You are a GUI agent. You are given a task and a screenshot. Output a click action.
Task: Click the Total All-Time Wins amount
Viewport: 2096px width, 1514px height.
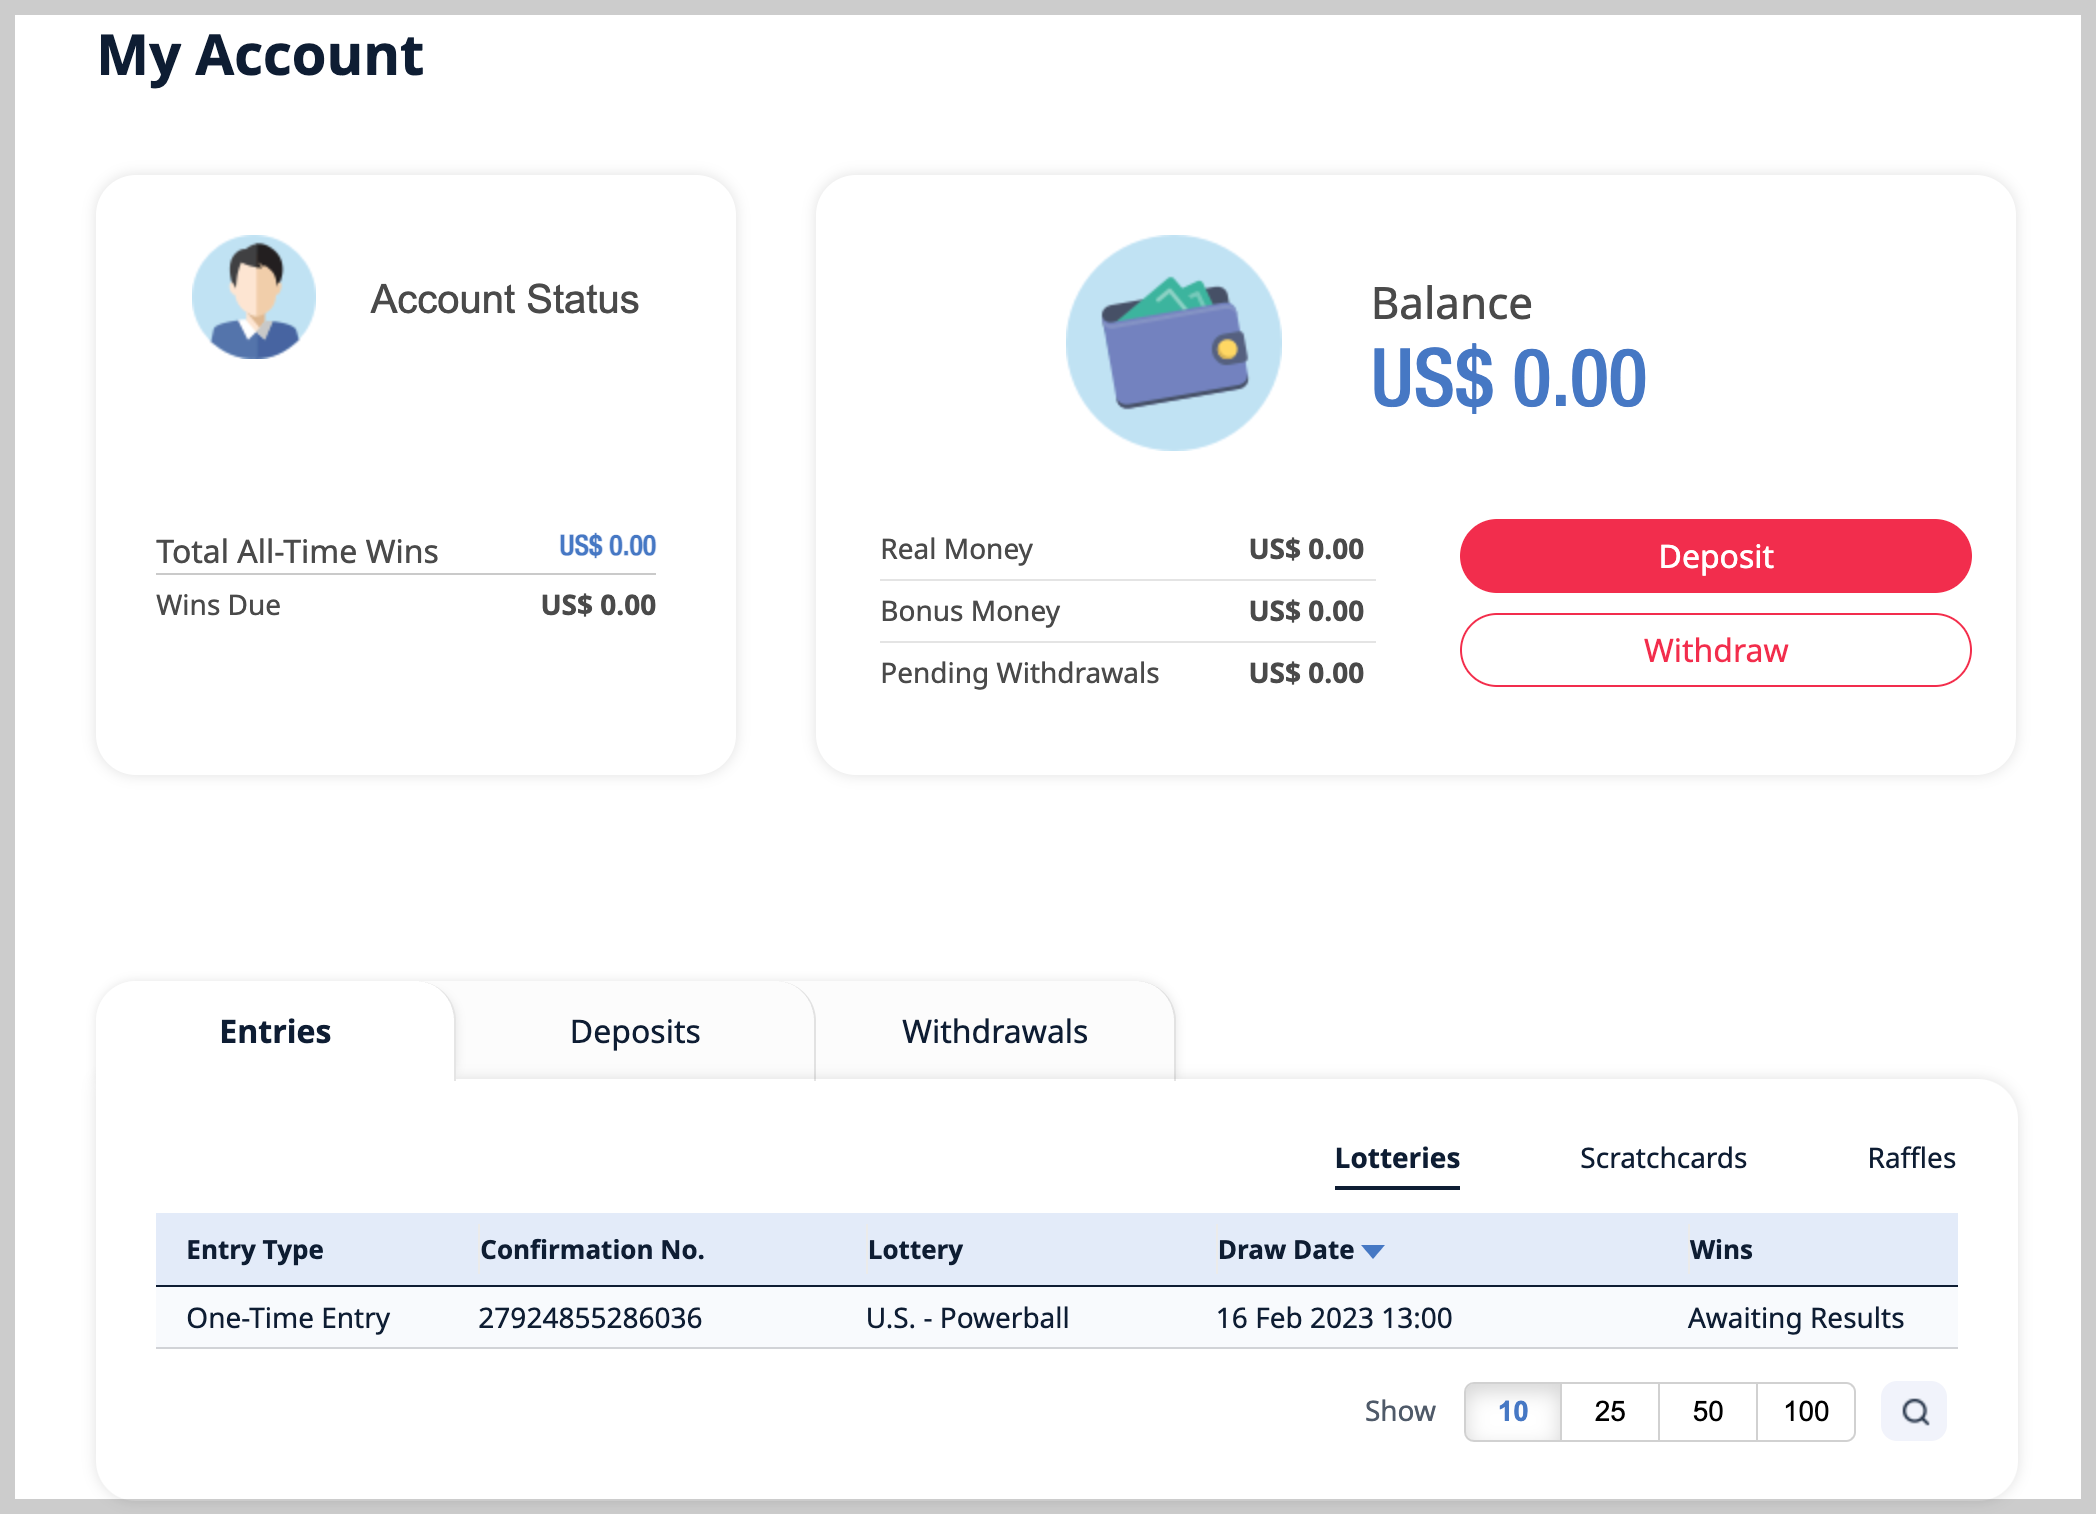(607, 546)
